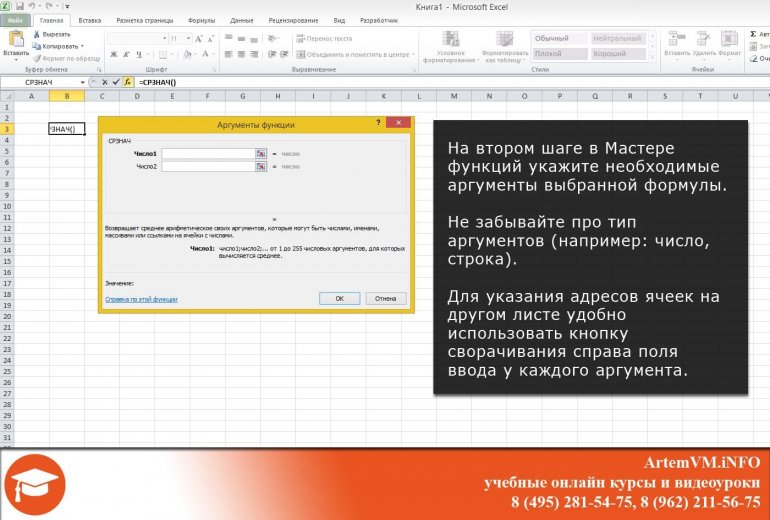This screenshot has height=520, width=770.
Task: Click the Вставить paste icon
Action: tap(16, 39)
